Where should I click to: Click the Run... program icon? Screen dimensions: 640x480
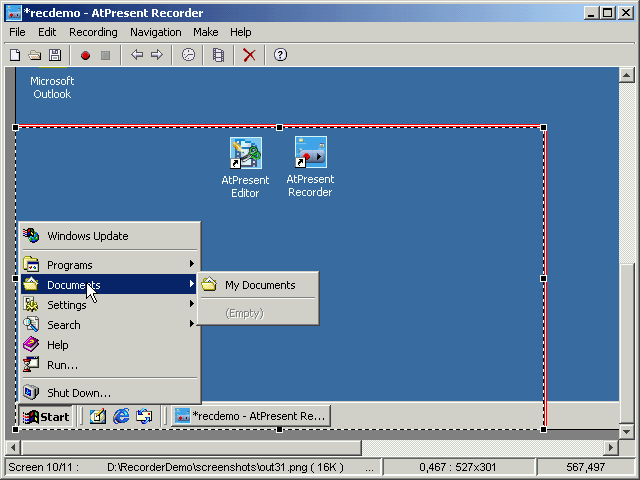point(31,364)
